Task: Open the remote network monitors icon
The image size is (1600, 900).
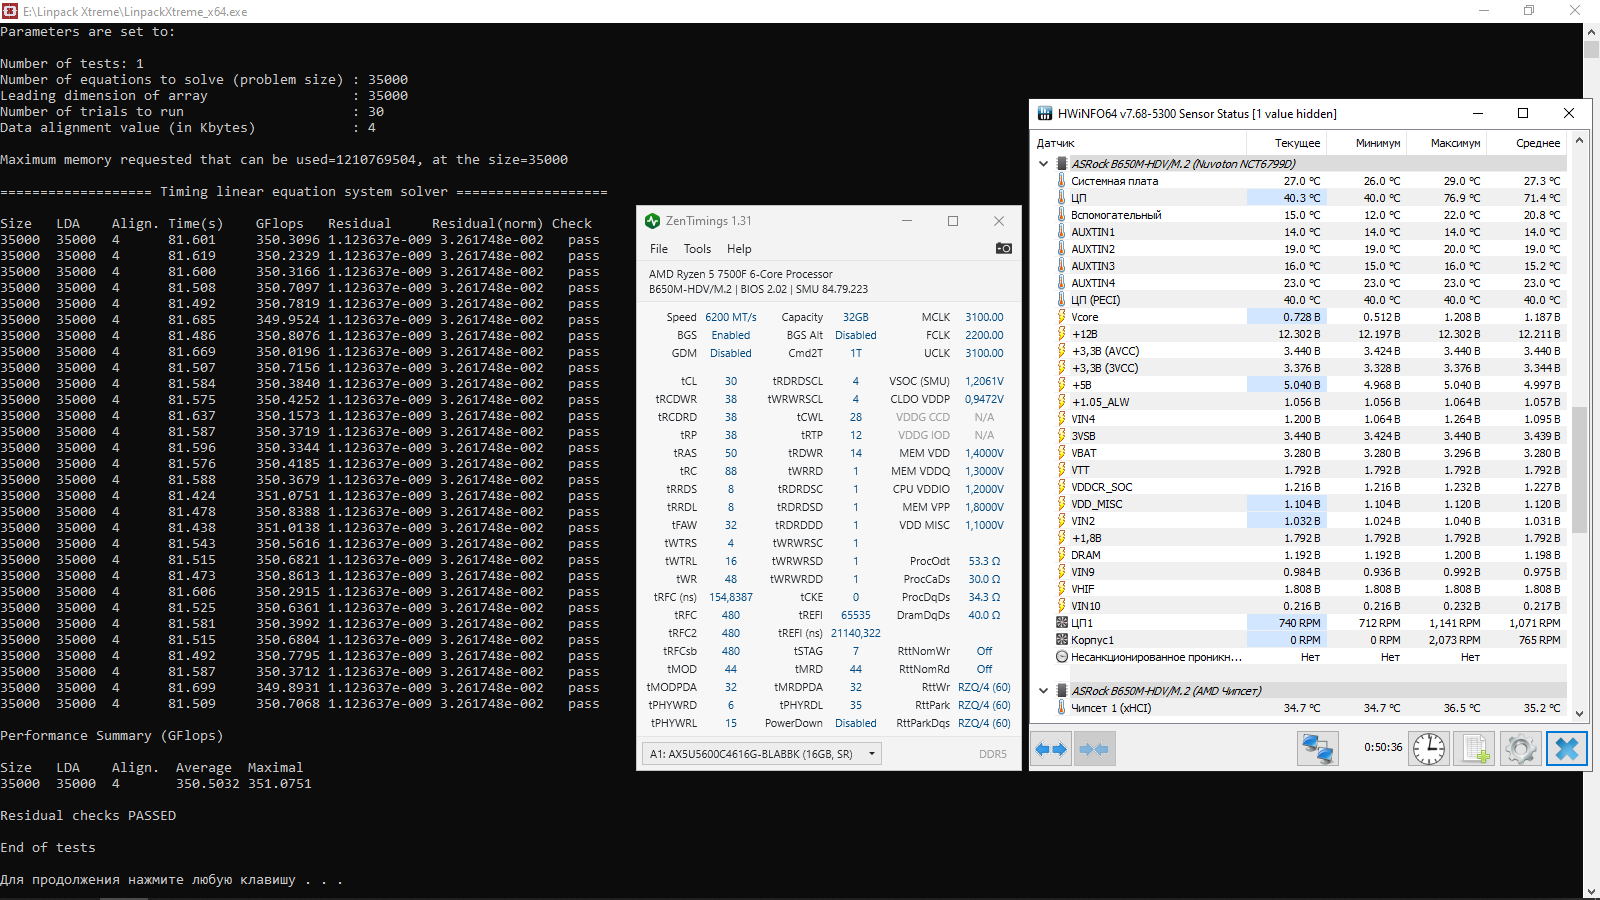Action: pos(1318,748)
